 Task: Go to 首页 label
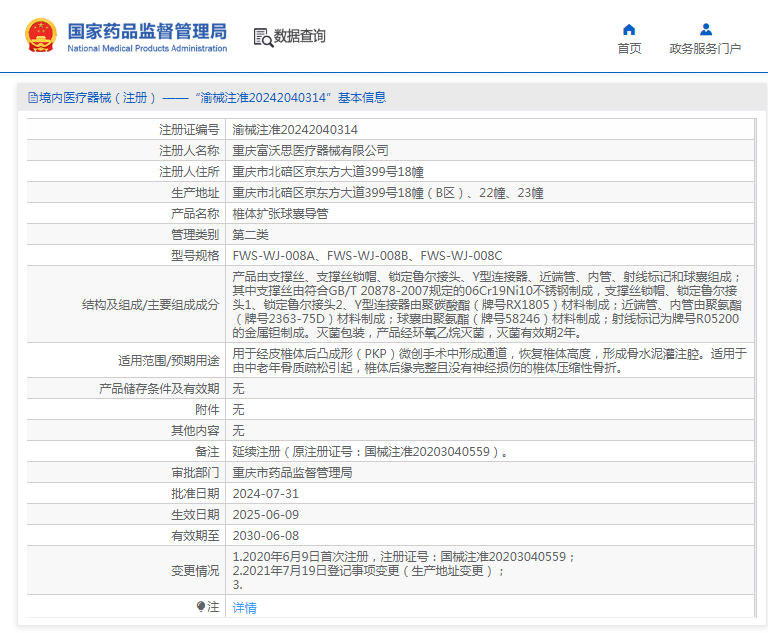pos(629,49)
